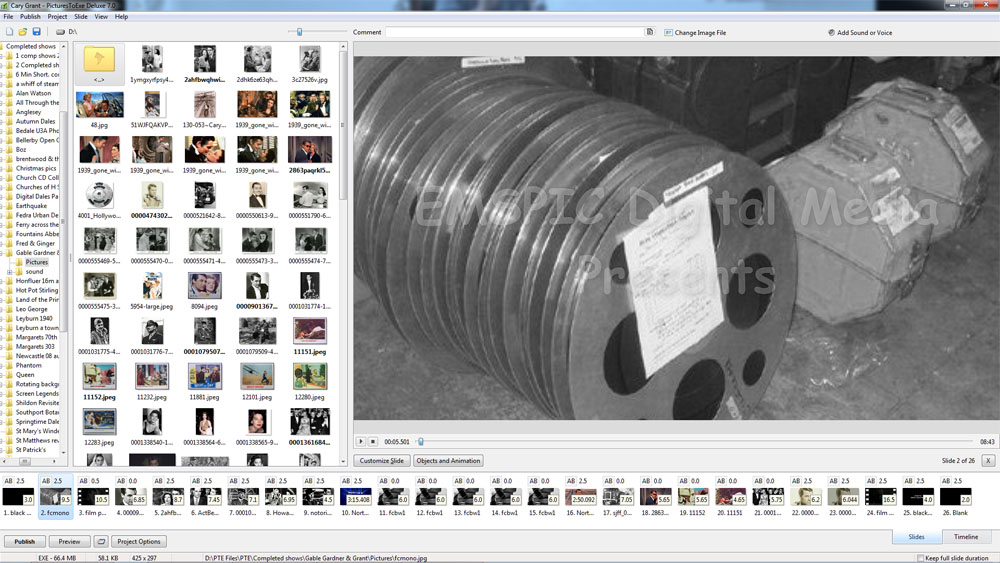Open the Publish menu

(30, 17)
